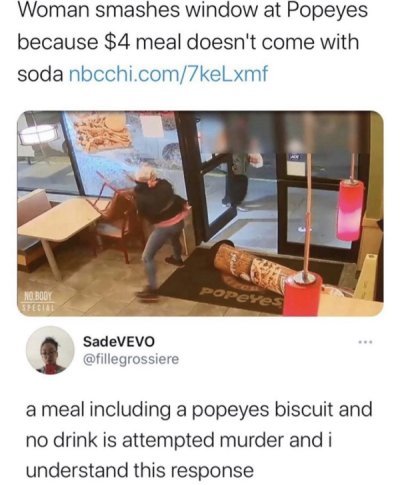Screen dimensions: 400x485
Task: Click the yellow wet floor sign
Action: [x=367, y=276]
